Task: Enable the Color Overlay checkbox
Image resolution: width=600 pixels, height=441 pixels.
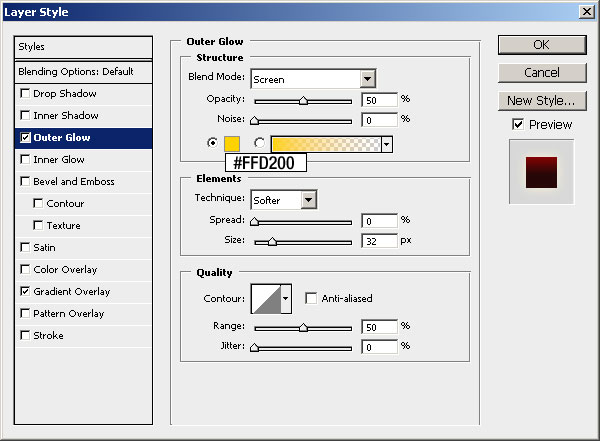Action: tap(25, 269)
